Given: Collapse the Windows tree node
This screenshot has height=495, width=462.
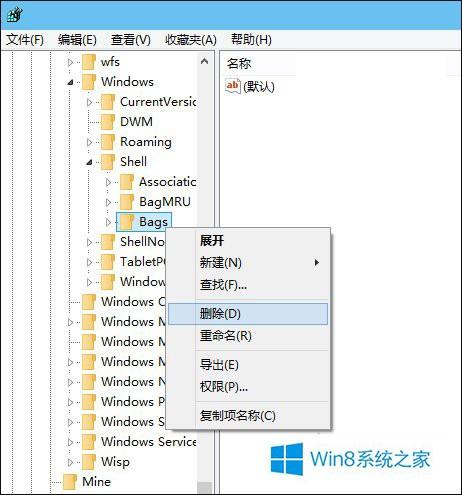Looking at the screenshot, I should 70,82.
